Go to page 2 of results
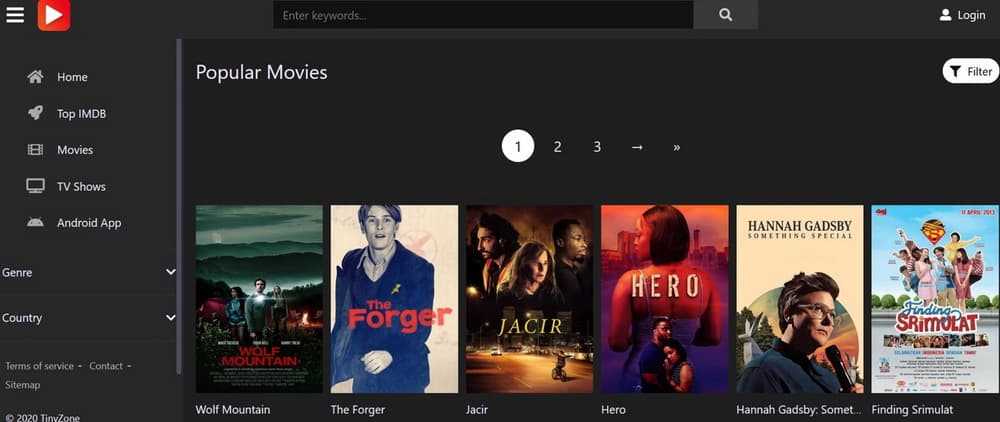The height and width of the screenshot is (422, 1000). pos(557,147)
